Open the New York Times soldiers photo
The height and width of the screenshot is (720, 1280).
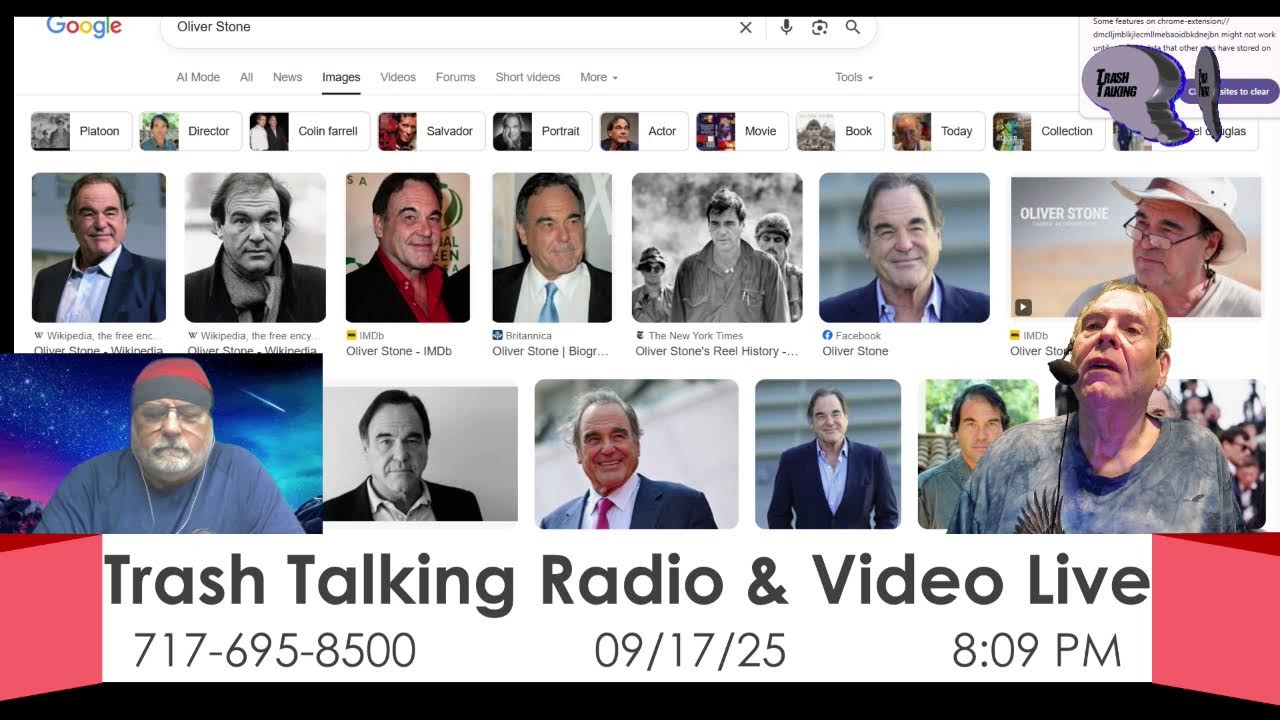pos(717,248)
